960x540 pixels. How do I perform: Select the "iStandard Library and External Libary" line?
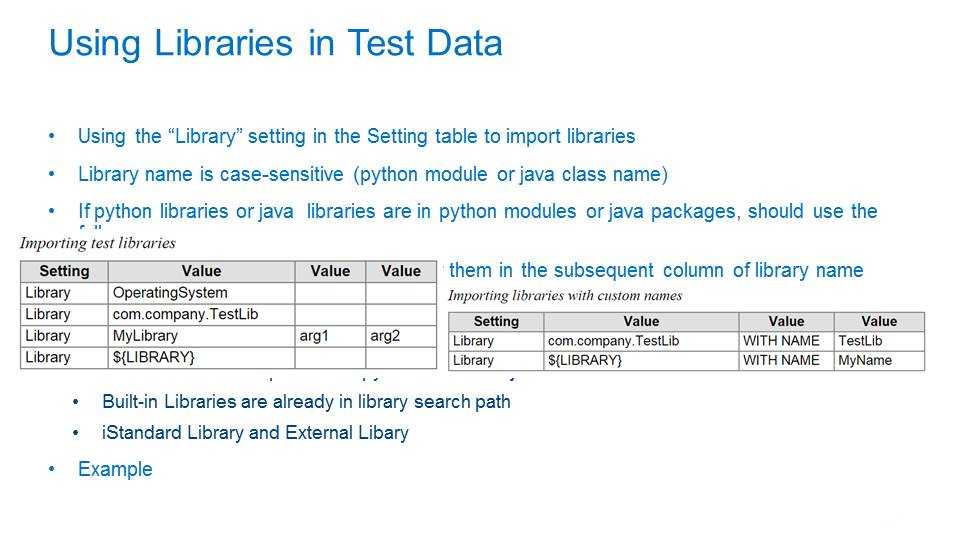click(x=255, y=433)
